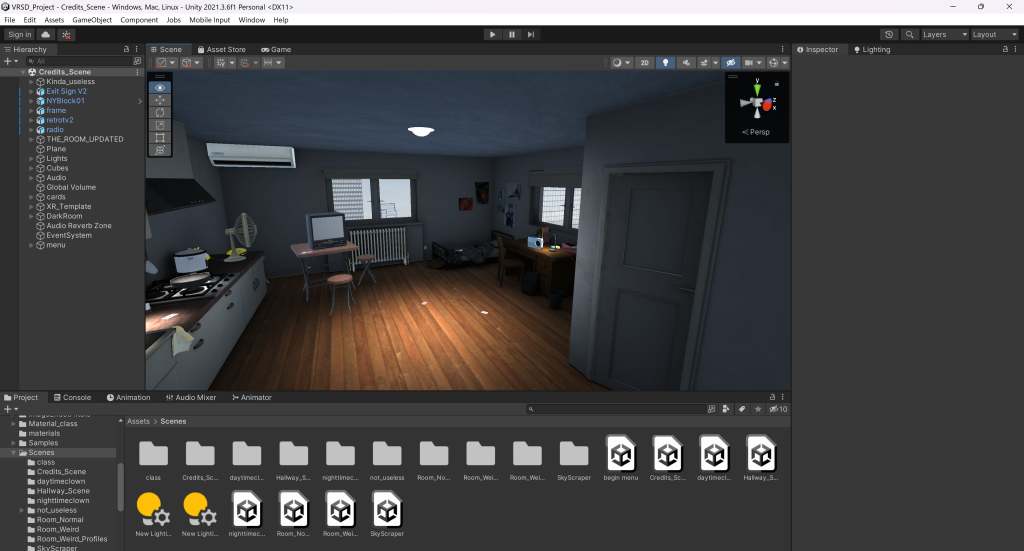This screenshot has height=551, width=1024.
Task: Click the Step frame button
Action: coord(531,35)
